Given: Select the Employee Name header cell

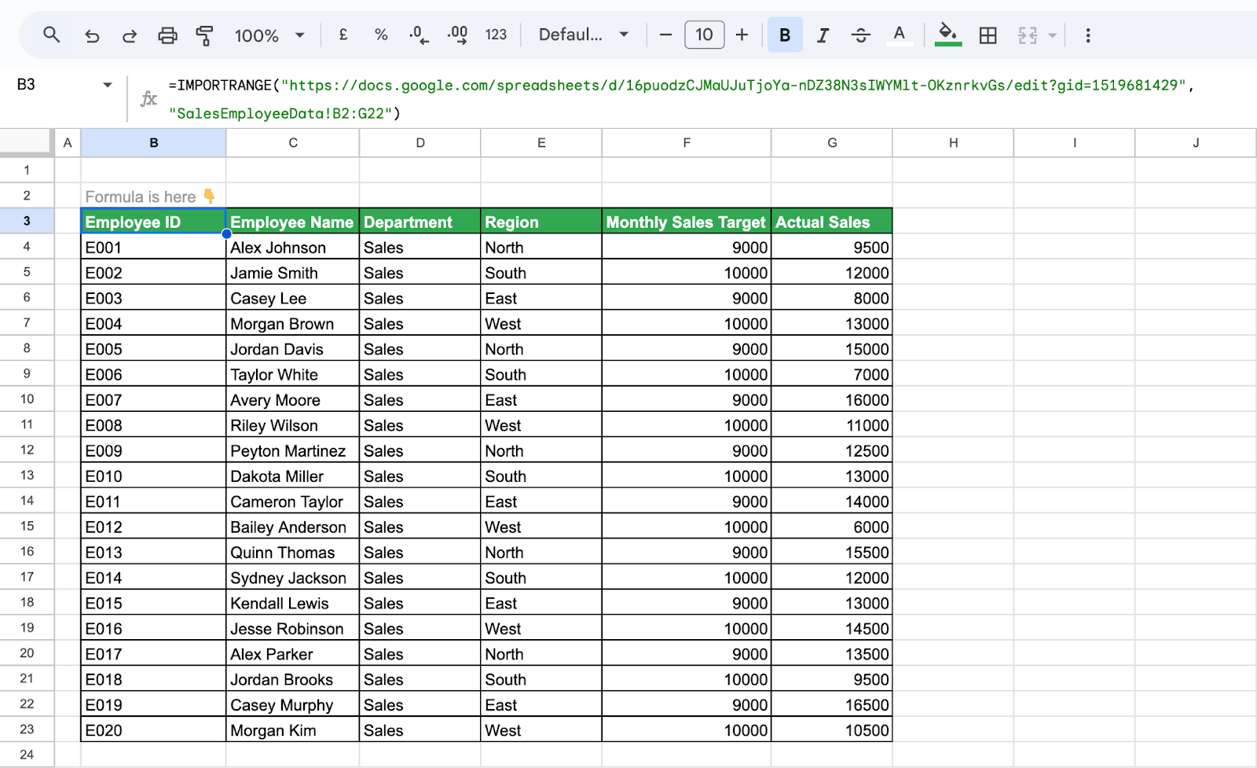Looking at the screenshot, I should pyautogui.click(x=293, y=222).
